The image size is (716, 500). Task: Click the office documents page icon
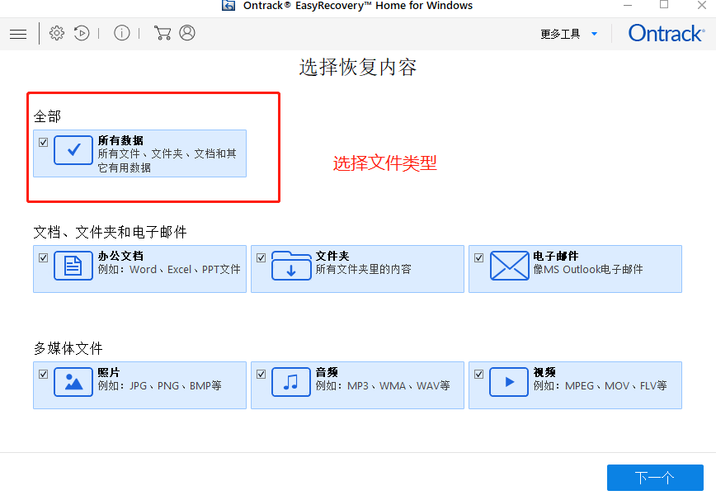click(x=74, y=265)
